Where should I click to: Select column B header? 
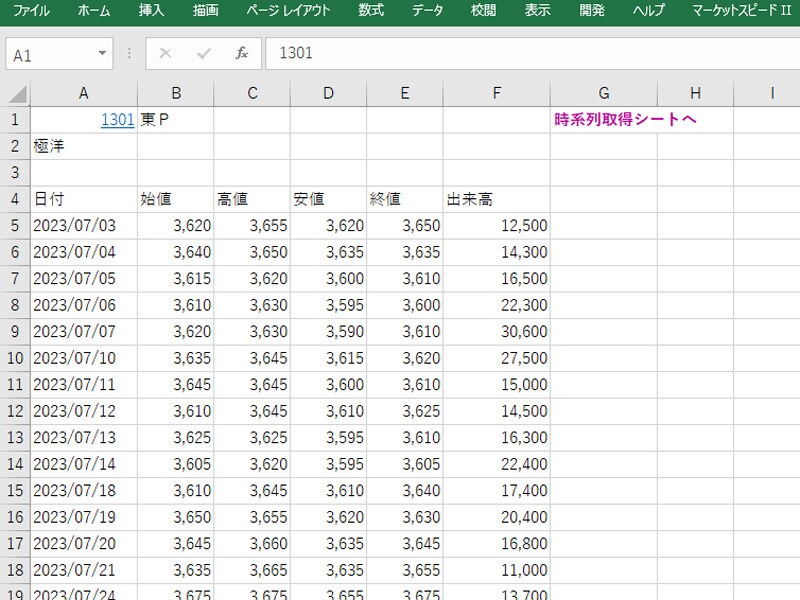click(x=176, y=93)
